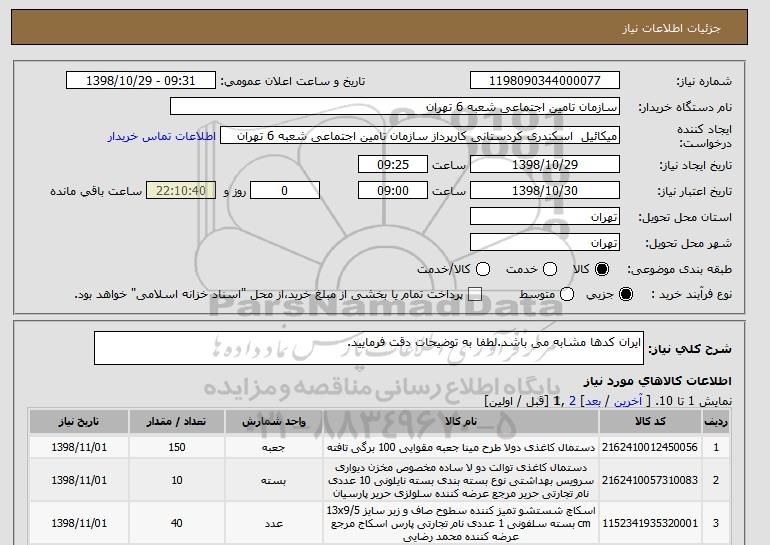Viewport: 770px width, 545px height.
Task: Select the جزیی purchase process option
Action: (626, 294)
